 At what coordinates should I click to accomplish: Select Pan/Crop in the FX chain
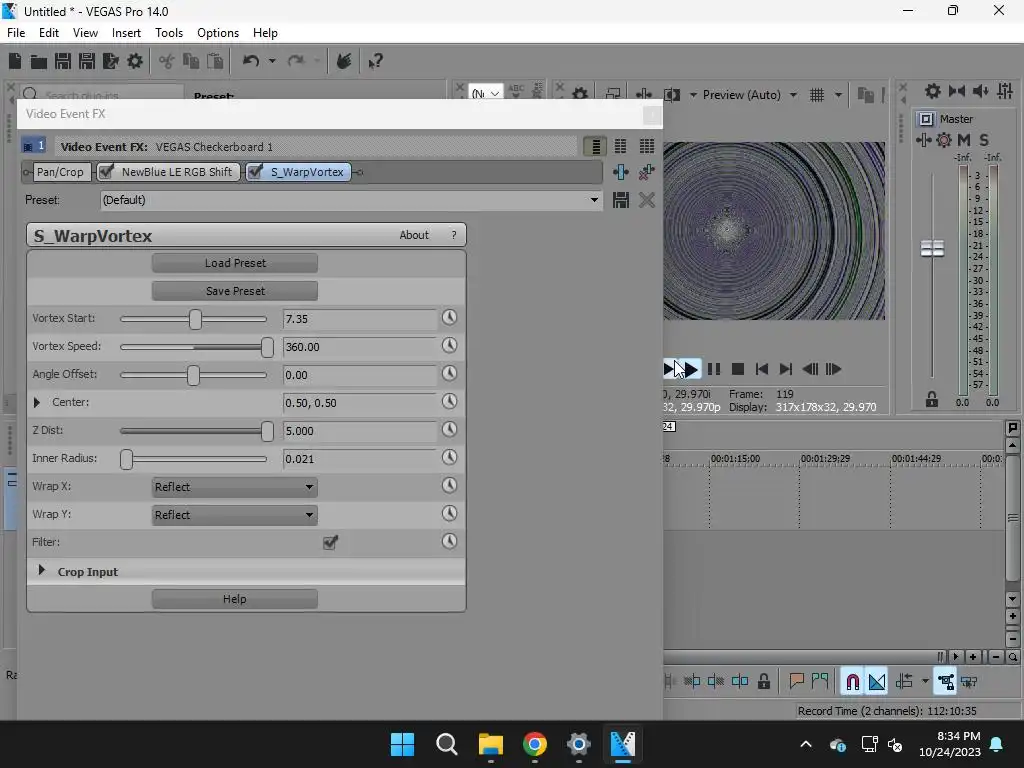[60, 172]
